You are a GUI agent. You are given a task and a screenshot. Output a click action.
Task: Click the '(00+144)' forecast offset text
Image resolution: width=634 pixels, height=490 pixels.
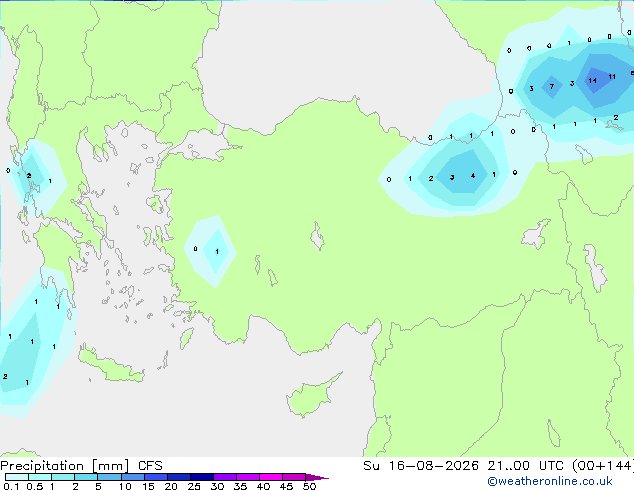click(603, 466)
